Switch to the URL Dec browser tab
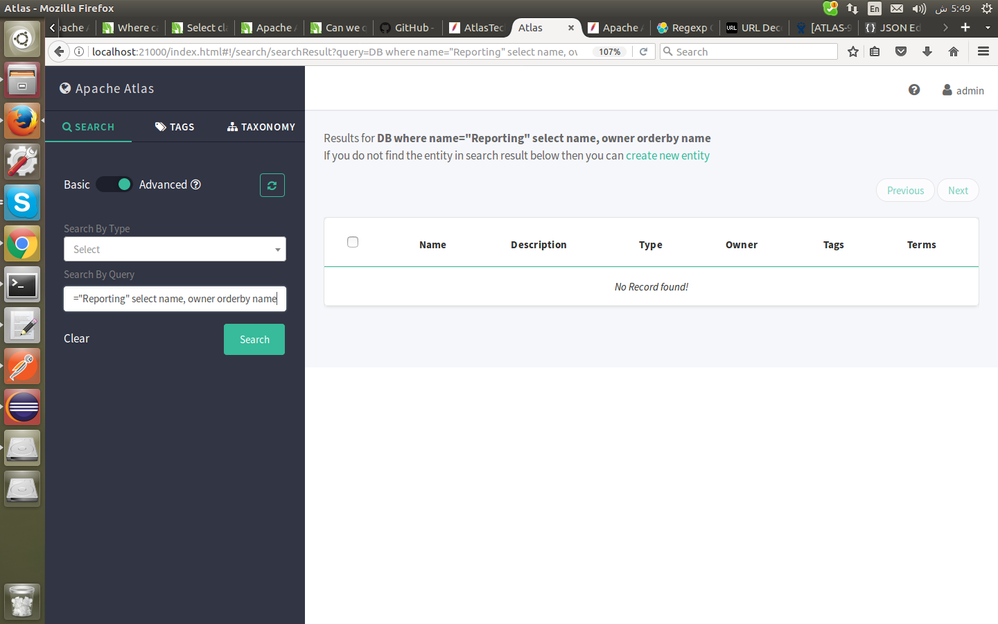Viewport: 998px width, 624px height. pyautogui.click(x=754, y=28)
